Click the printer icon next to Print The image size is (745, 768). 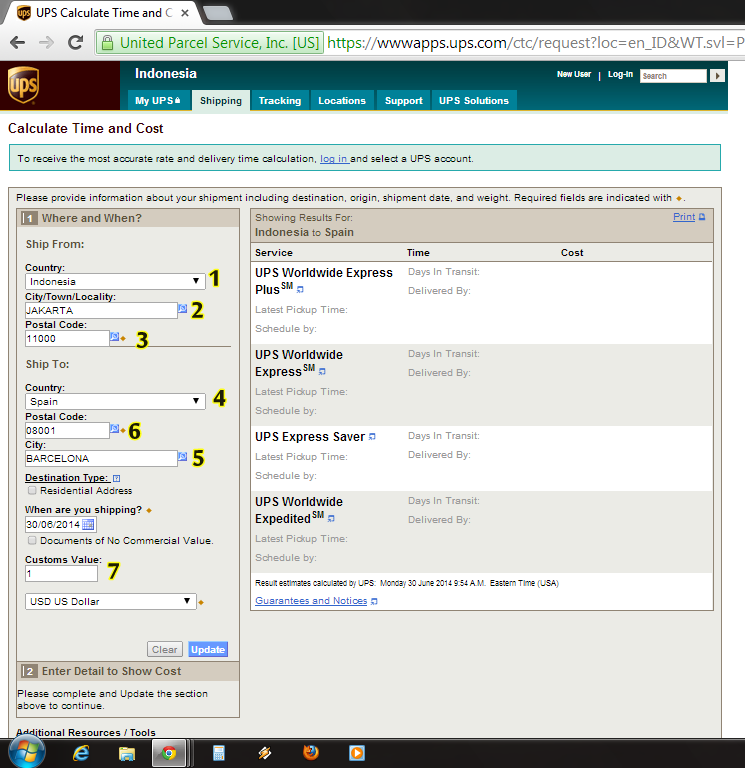click(x=702, y=217)
